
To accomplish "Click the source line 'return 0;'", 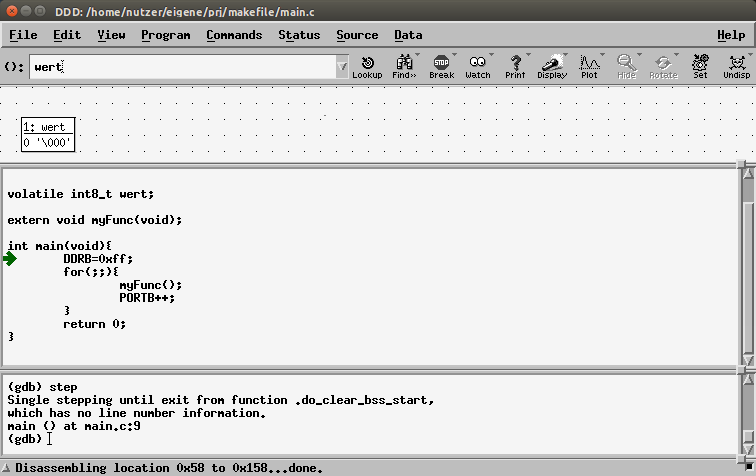I will [x=94, y=324].
